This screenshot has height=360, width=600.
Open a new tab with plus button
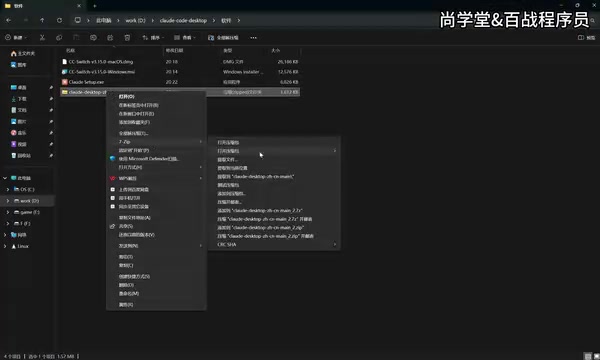[95, 6]
